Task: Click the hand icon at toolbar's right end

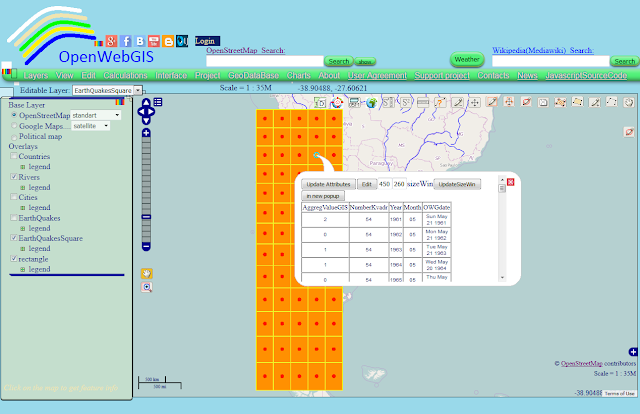Action: click(x=629, y=102)
